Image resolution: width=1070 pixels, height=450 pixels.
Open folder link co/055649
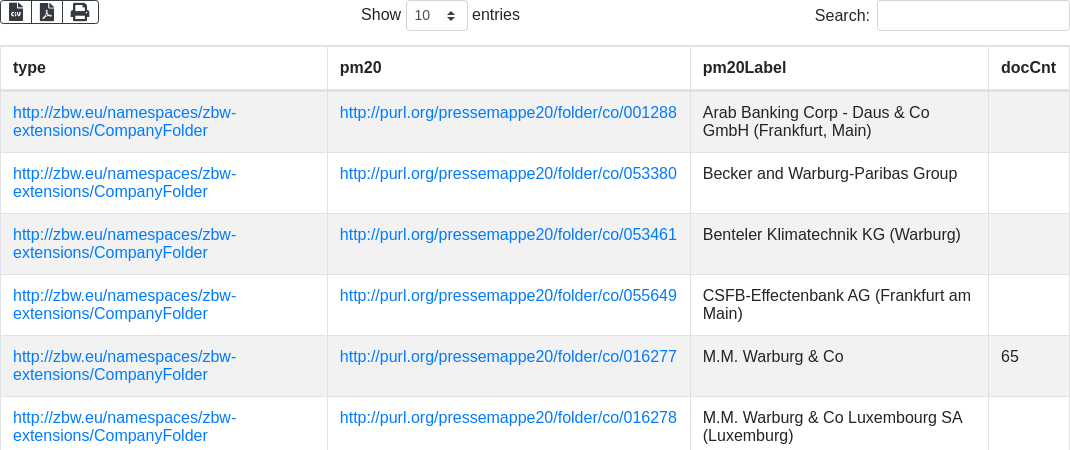(508, 296)
